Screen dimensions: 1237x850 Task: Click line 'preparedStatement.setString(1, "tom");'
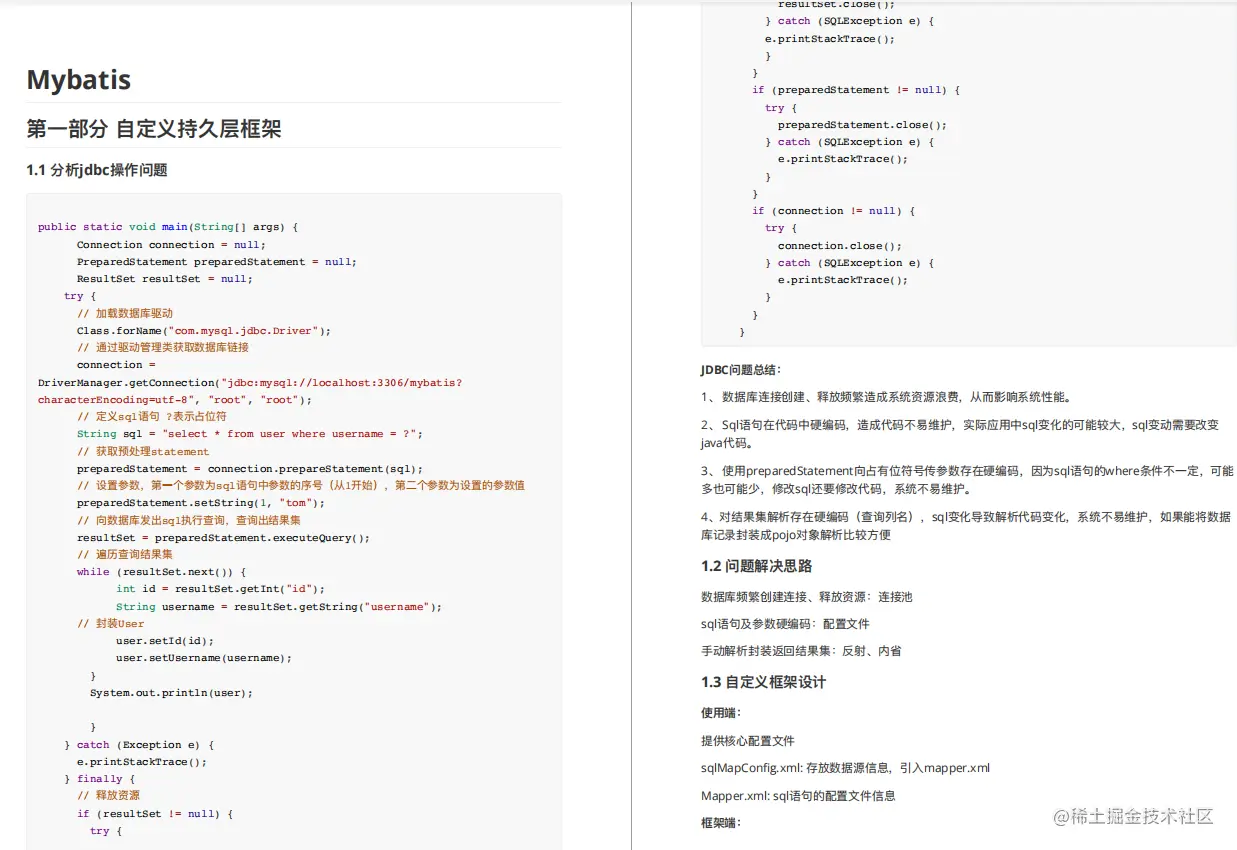(201, 503)
